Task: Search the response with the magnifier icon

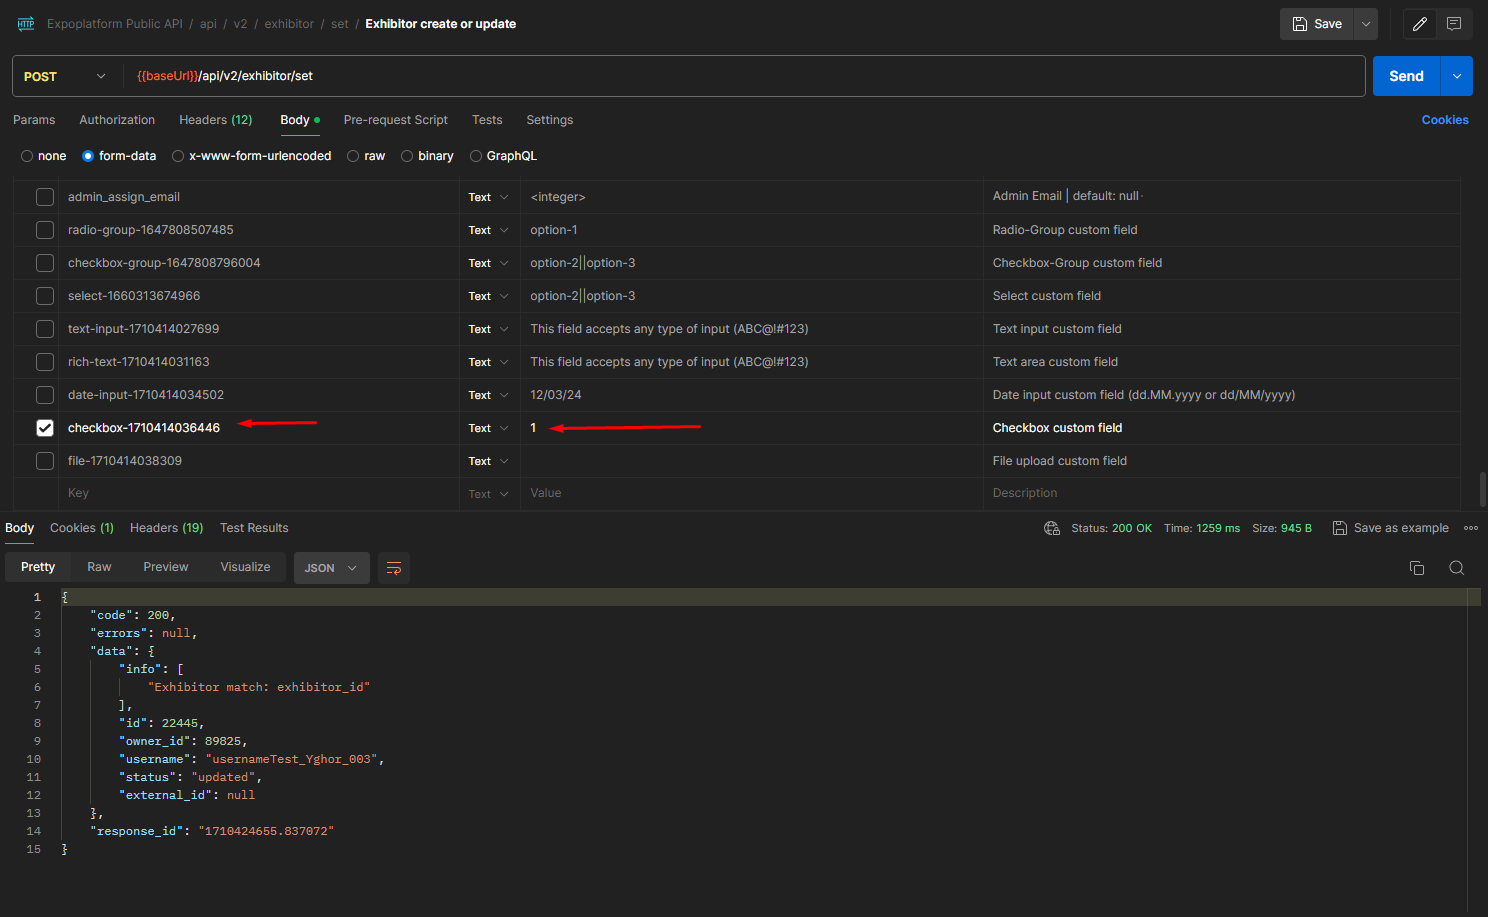Action: click(1456, 567)
